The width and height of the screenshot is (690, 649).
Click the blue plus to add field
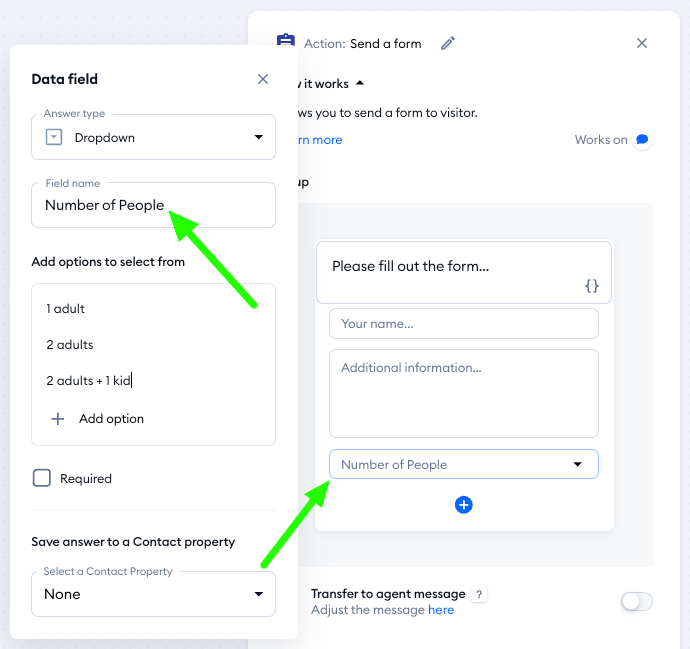[x=464, y=505]
